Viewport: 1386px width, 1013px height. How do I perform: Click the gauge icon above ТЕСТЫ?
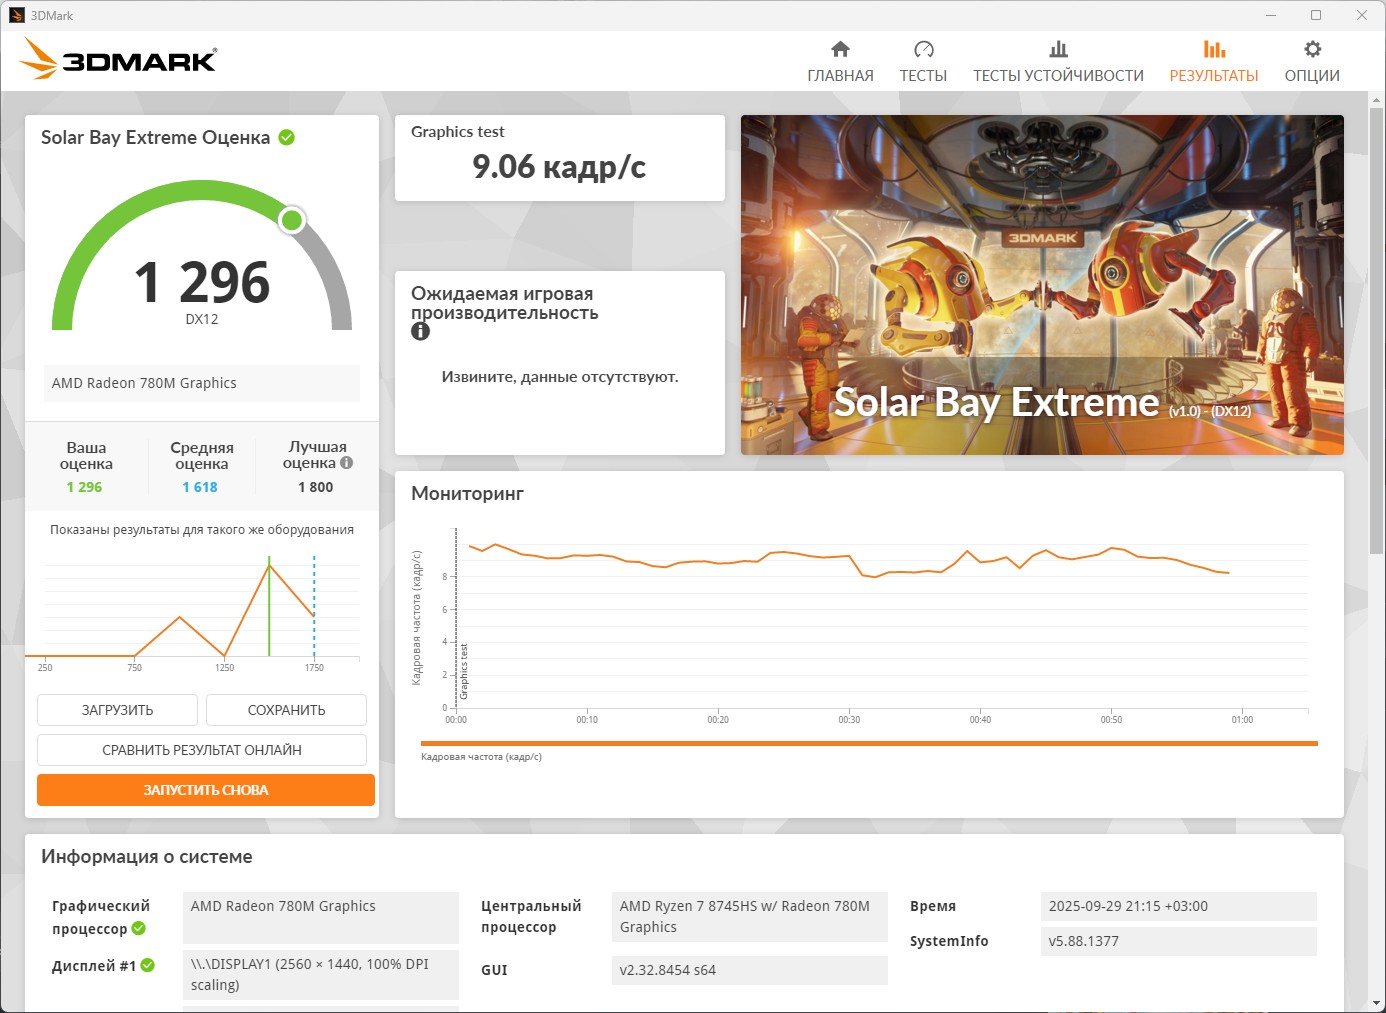(923, 49)
